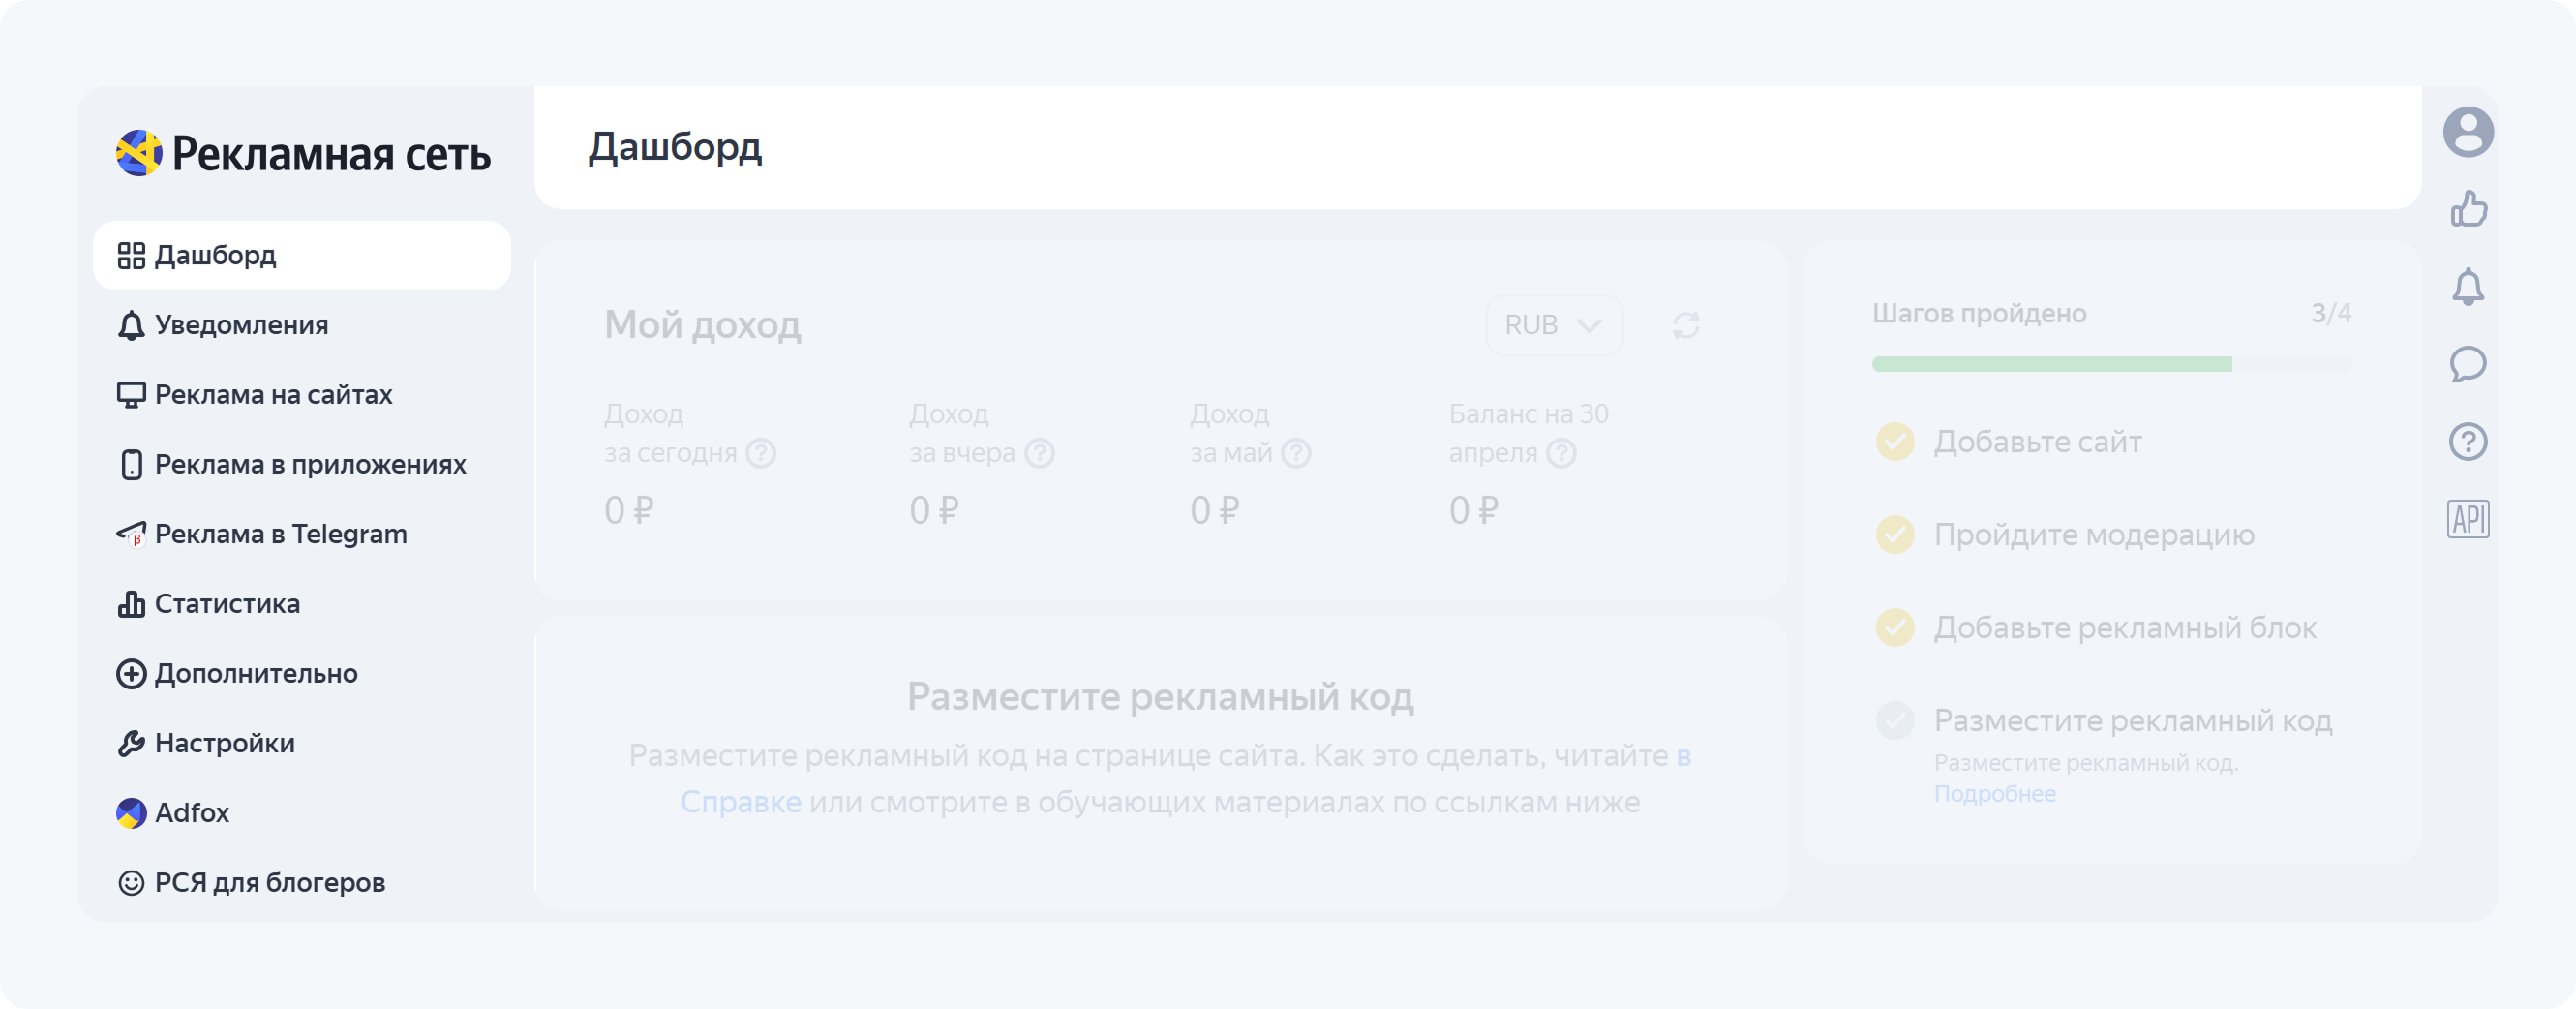
Task: Open the API icon in right rail
Action: coord(2468,519)
